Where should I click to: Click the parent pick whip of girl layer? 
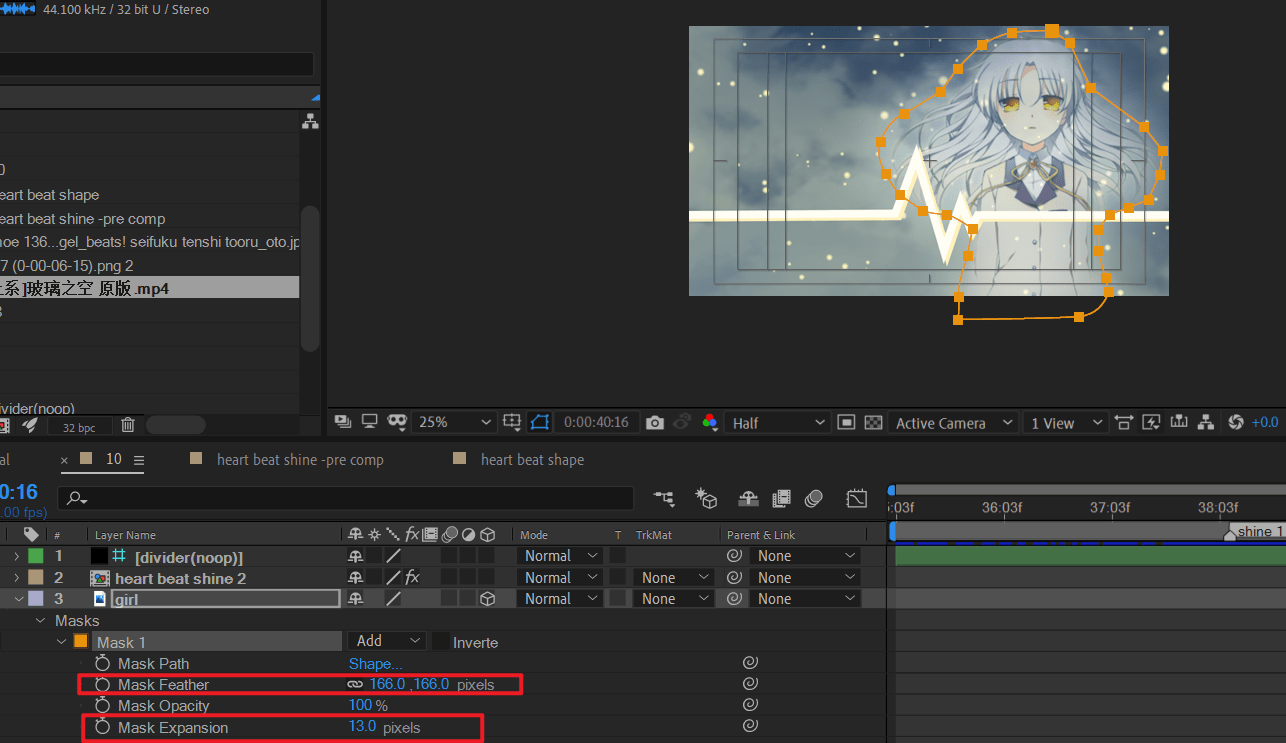click(x=735, y=599)
